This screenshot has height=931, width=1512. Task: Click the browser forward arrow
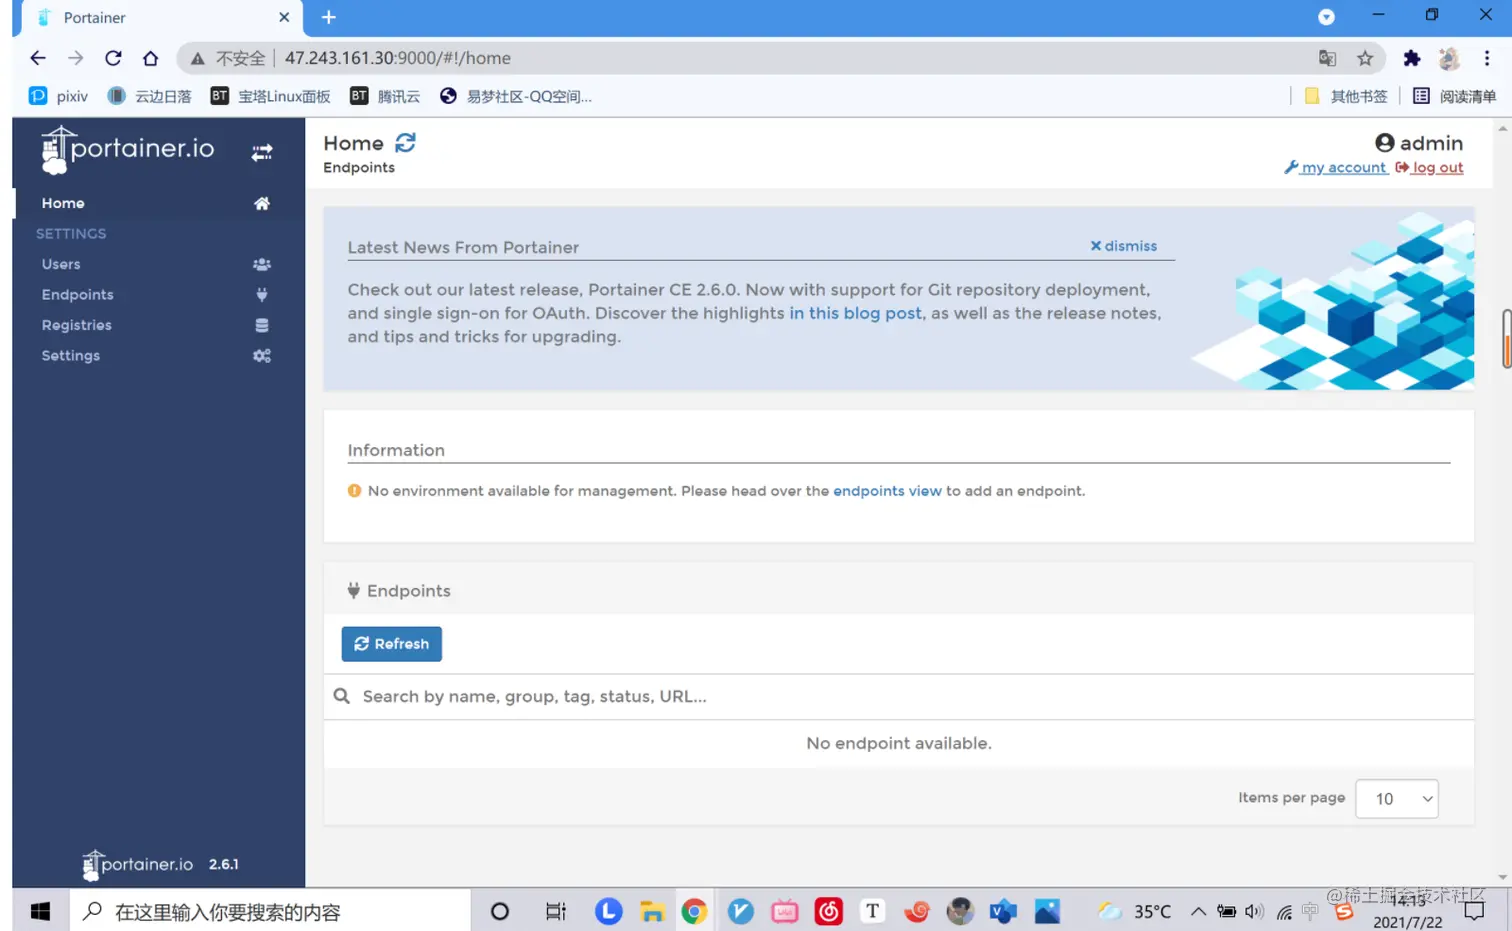[76, 58]
